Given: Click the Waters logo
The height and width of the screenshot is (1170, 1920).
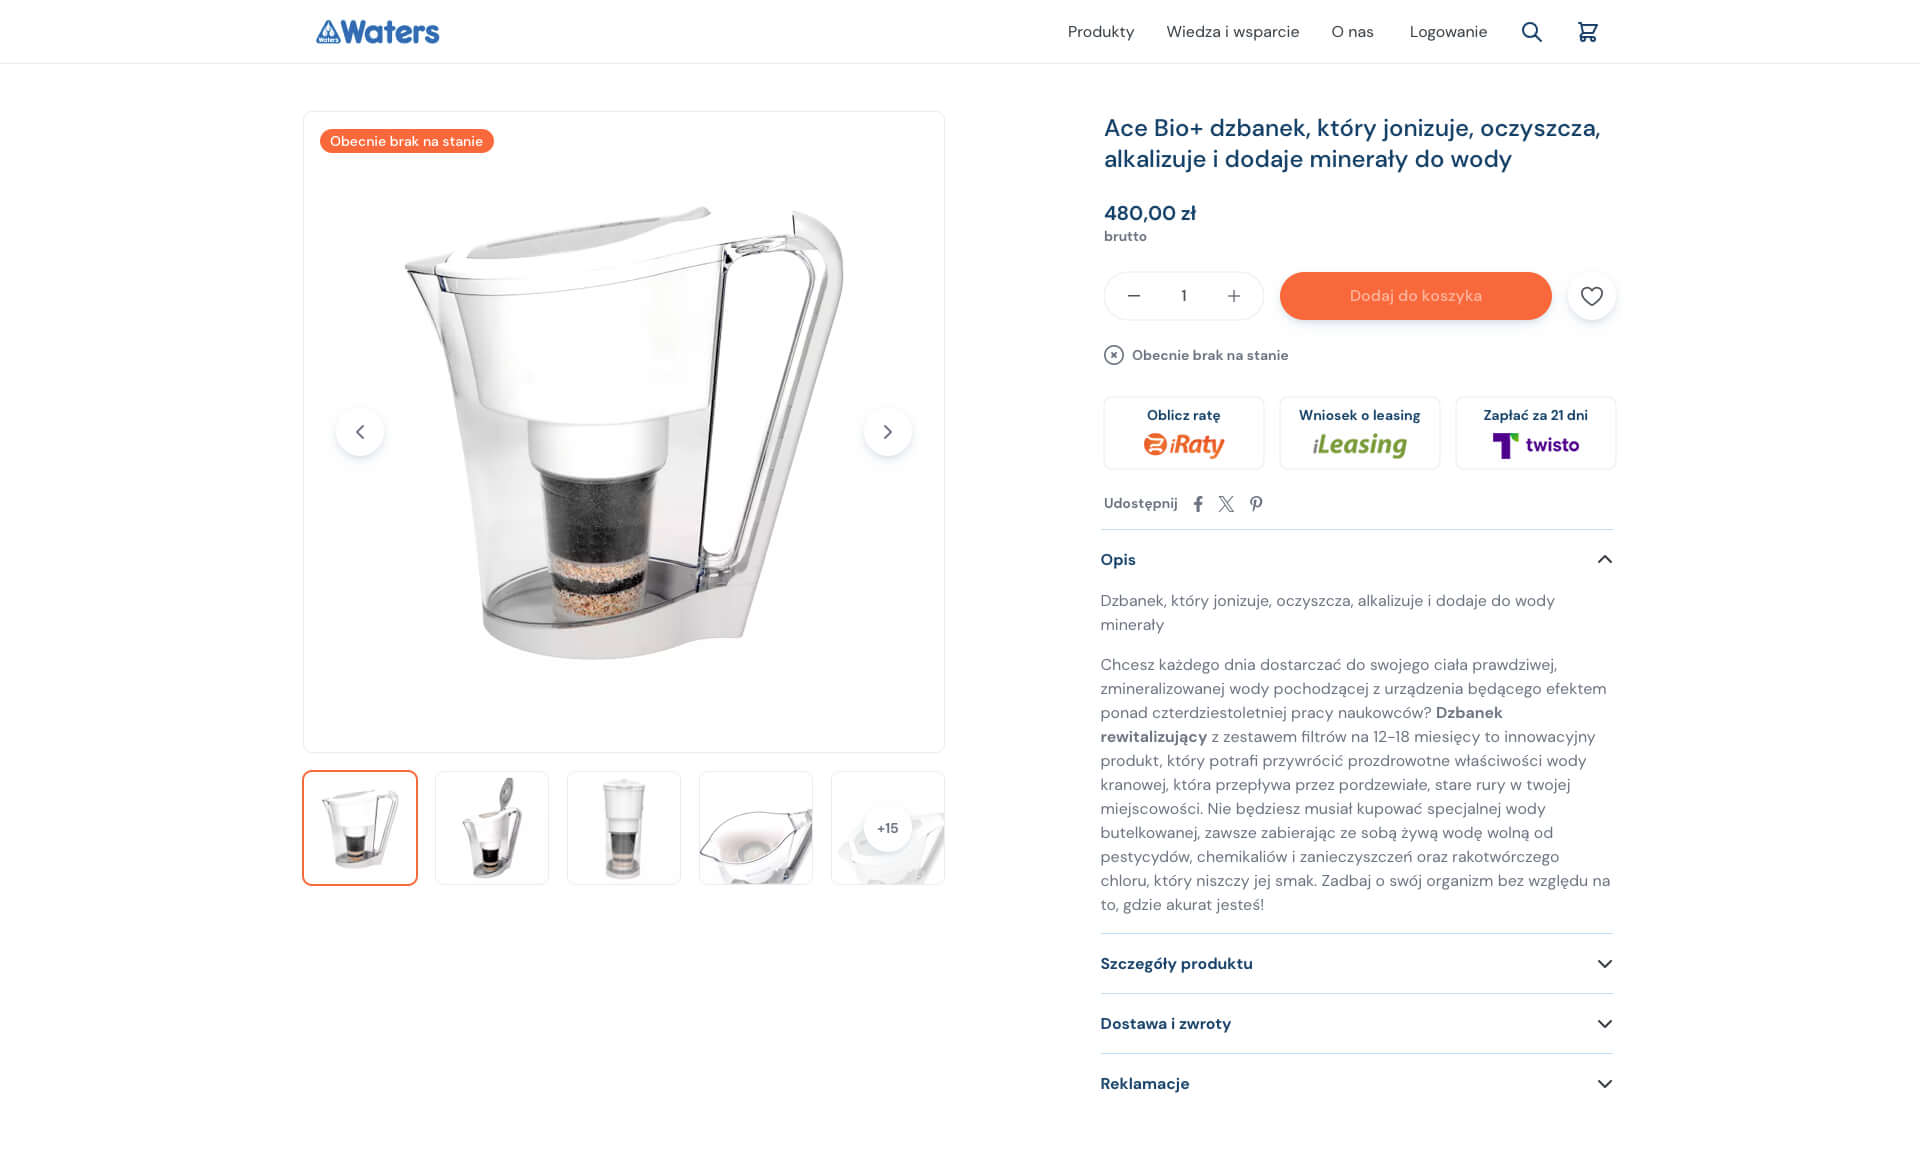Looking at the screenshot, I should (378, 32).
